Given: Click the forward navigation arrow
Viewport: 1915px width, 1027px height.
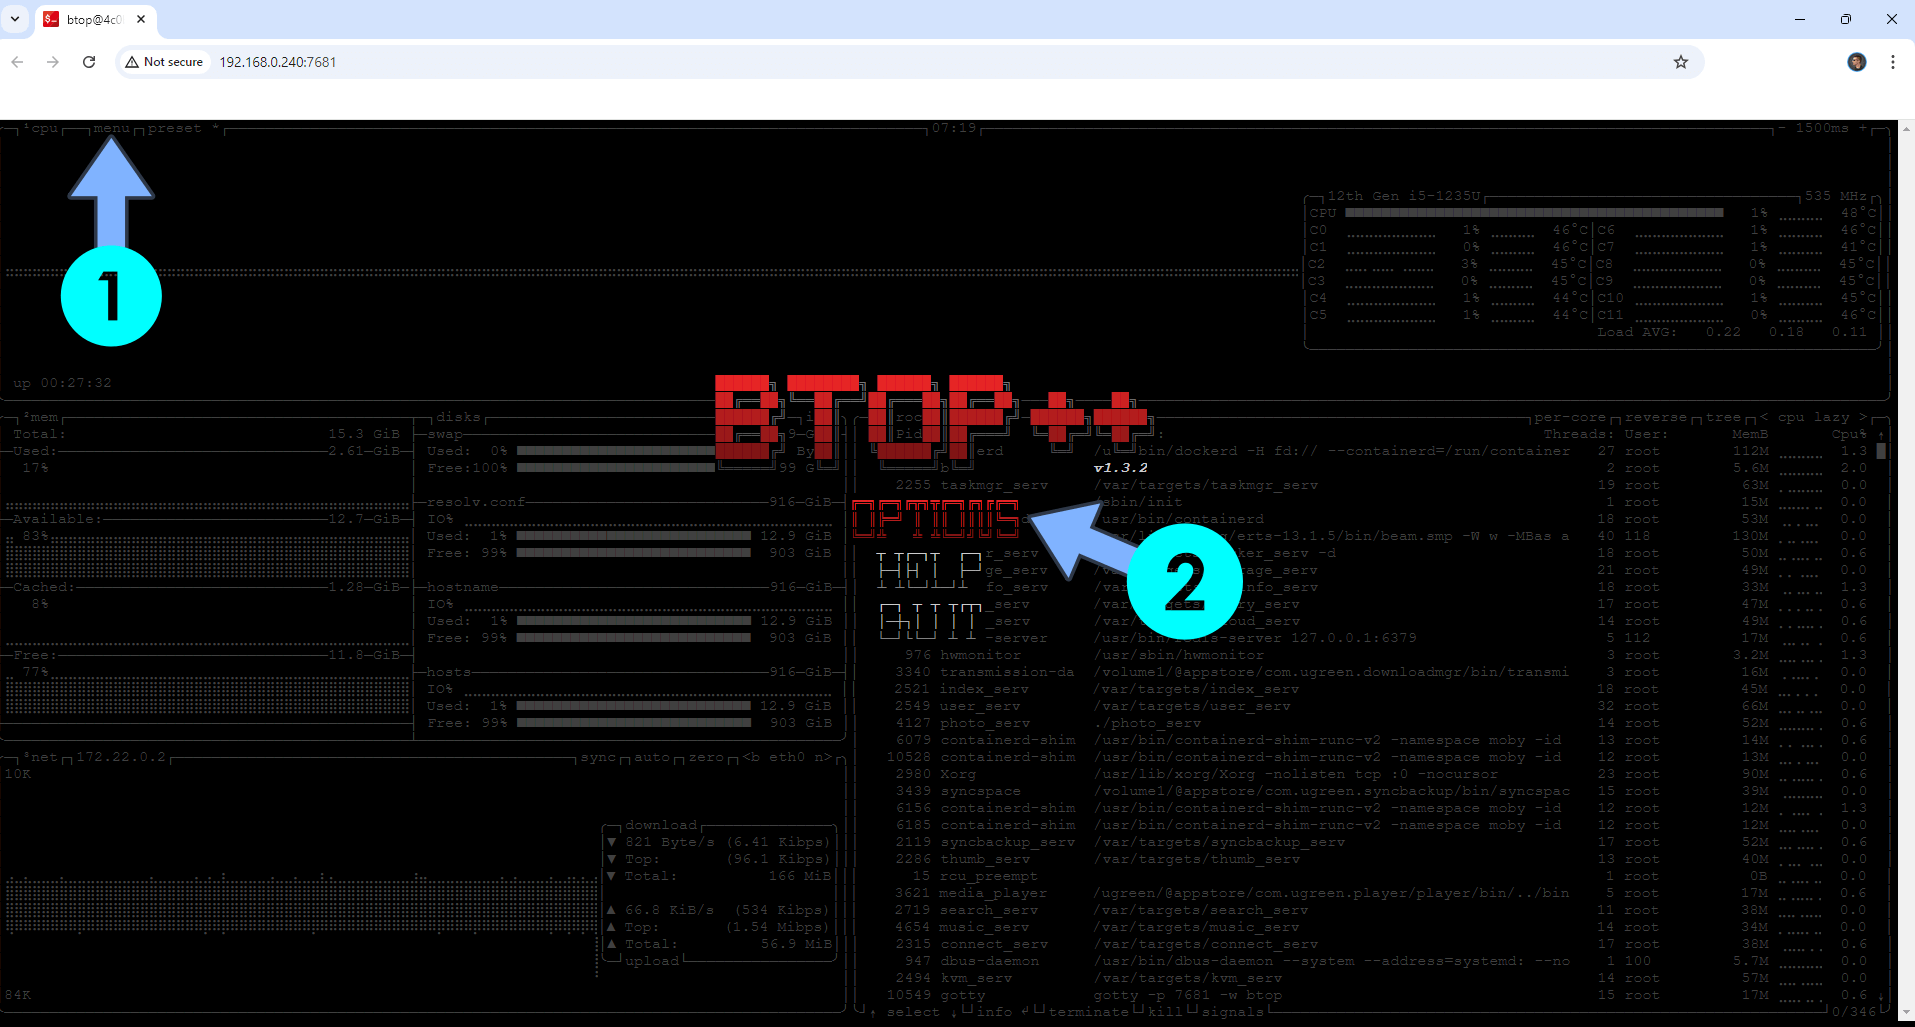Looking at the screenshot, I should [52, 62].
